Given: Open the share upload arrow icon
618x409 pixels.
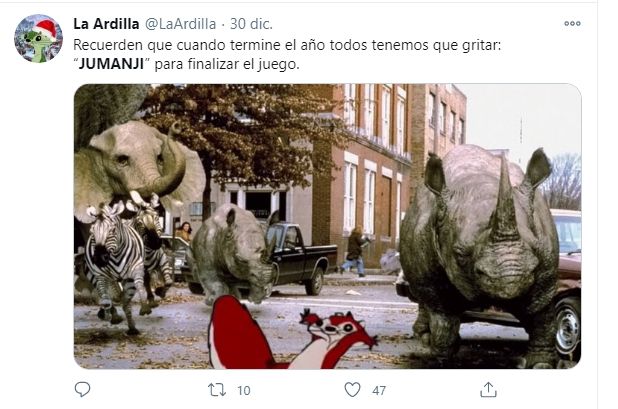Looking at the screenshot, I should tap(488, 389).
